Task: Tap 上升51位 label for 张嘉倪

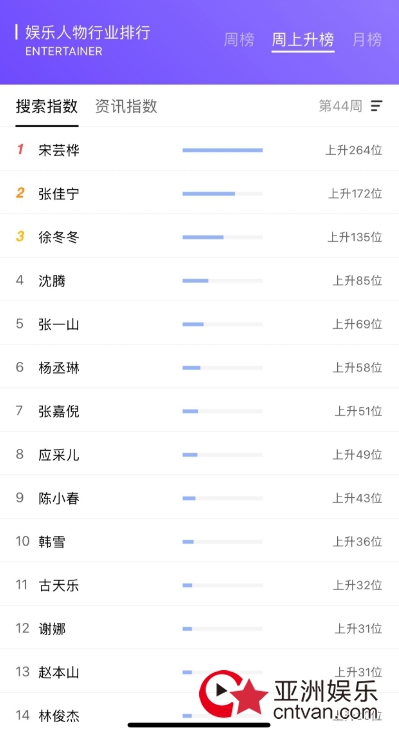Action: 358,411
